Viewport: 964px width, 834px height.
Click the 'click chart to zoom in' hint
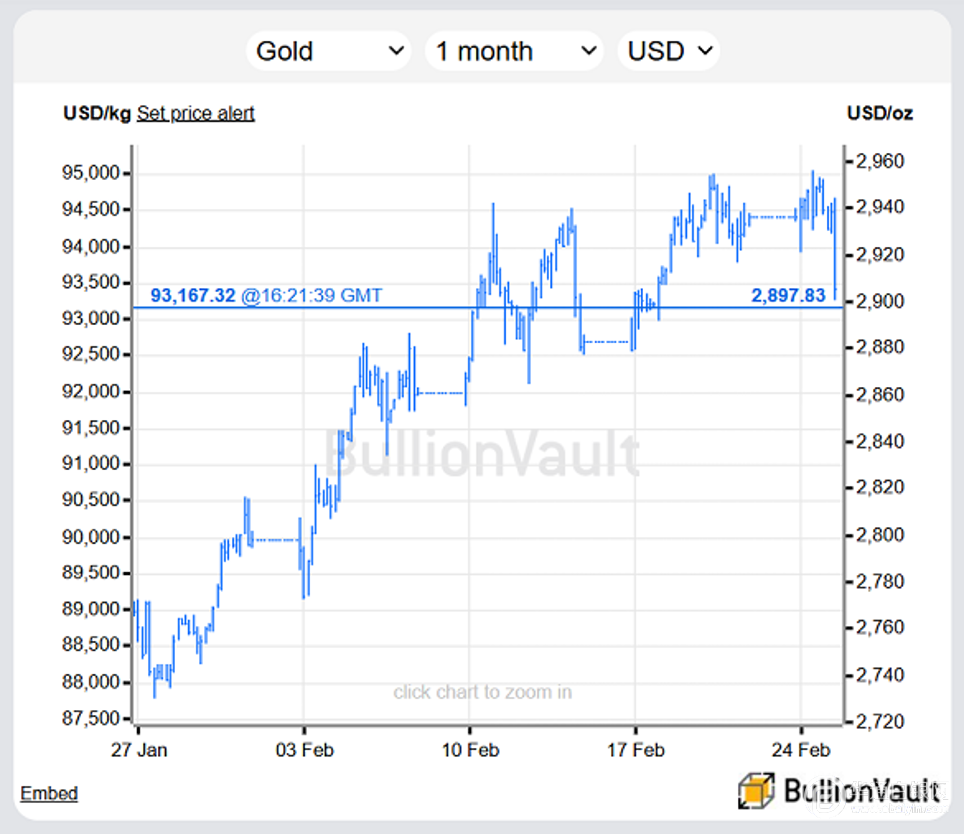coord(483,692)
